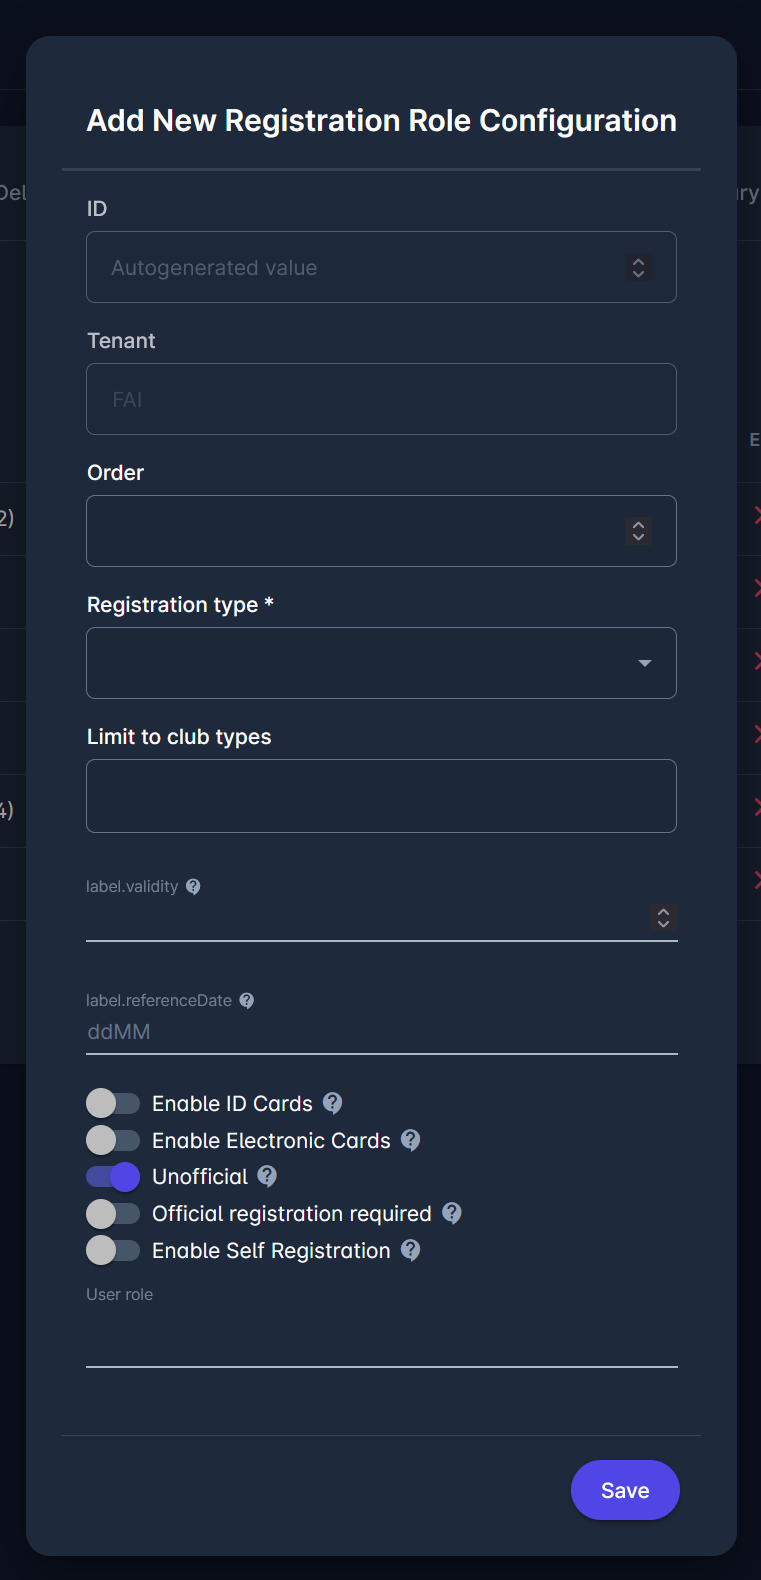Click the Enable Electronic Cards help icon
Screen dimensions: 761x1580
click(x=410, y=1140)
